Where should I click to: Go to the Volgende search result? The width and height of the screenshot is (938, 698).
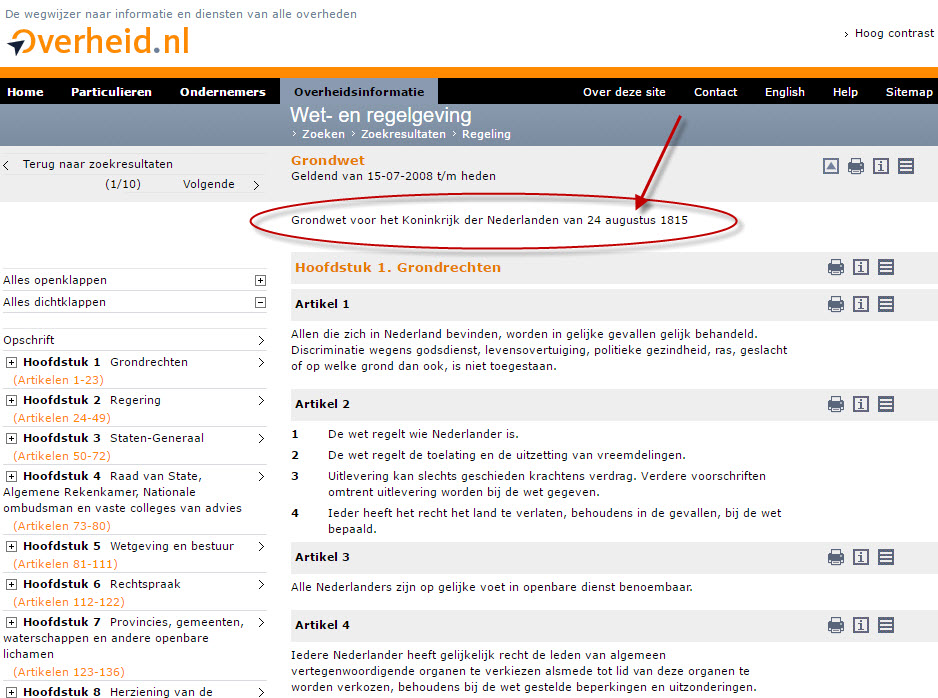click(x=209, y=184)
